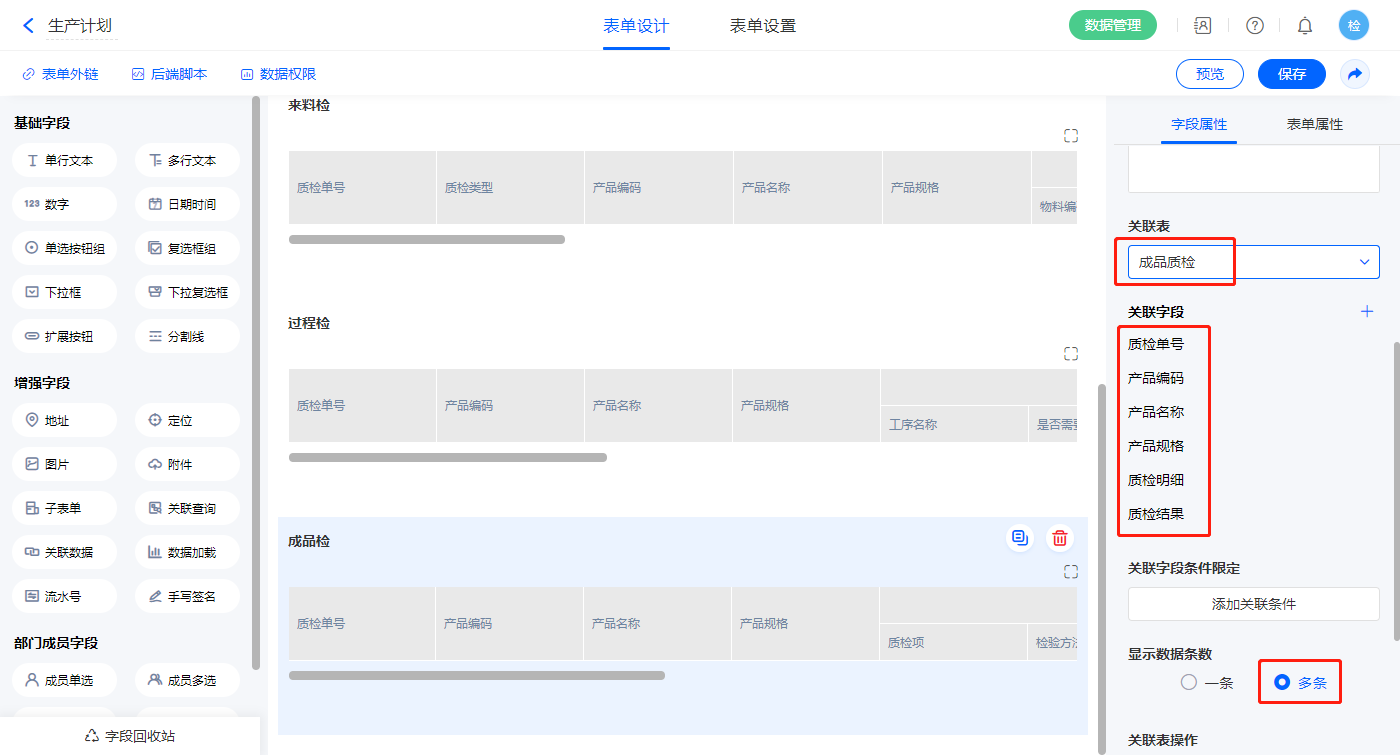The height and width of the screenshot is (755, 1400).
Task: Click the user avatar in top right
Action: [1354, 26]
